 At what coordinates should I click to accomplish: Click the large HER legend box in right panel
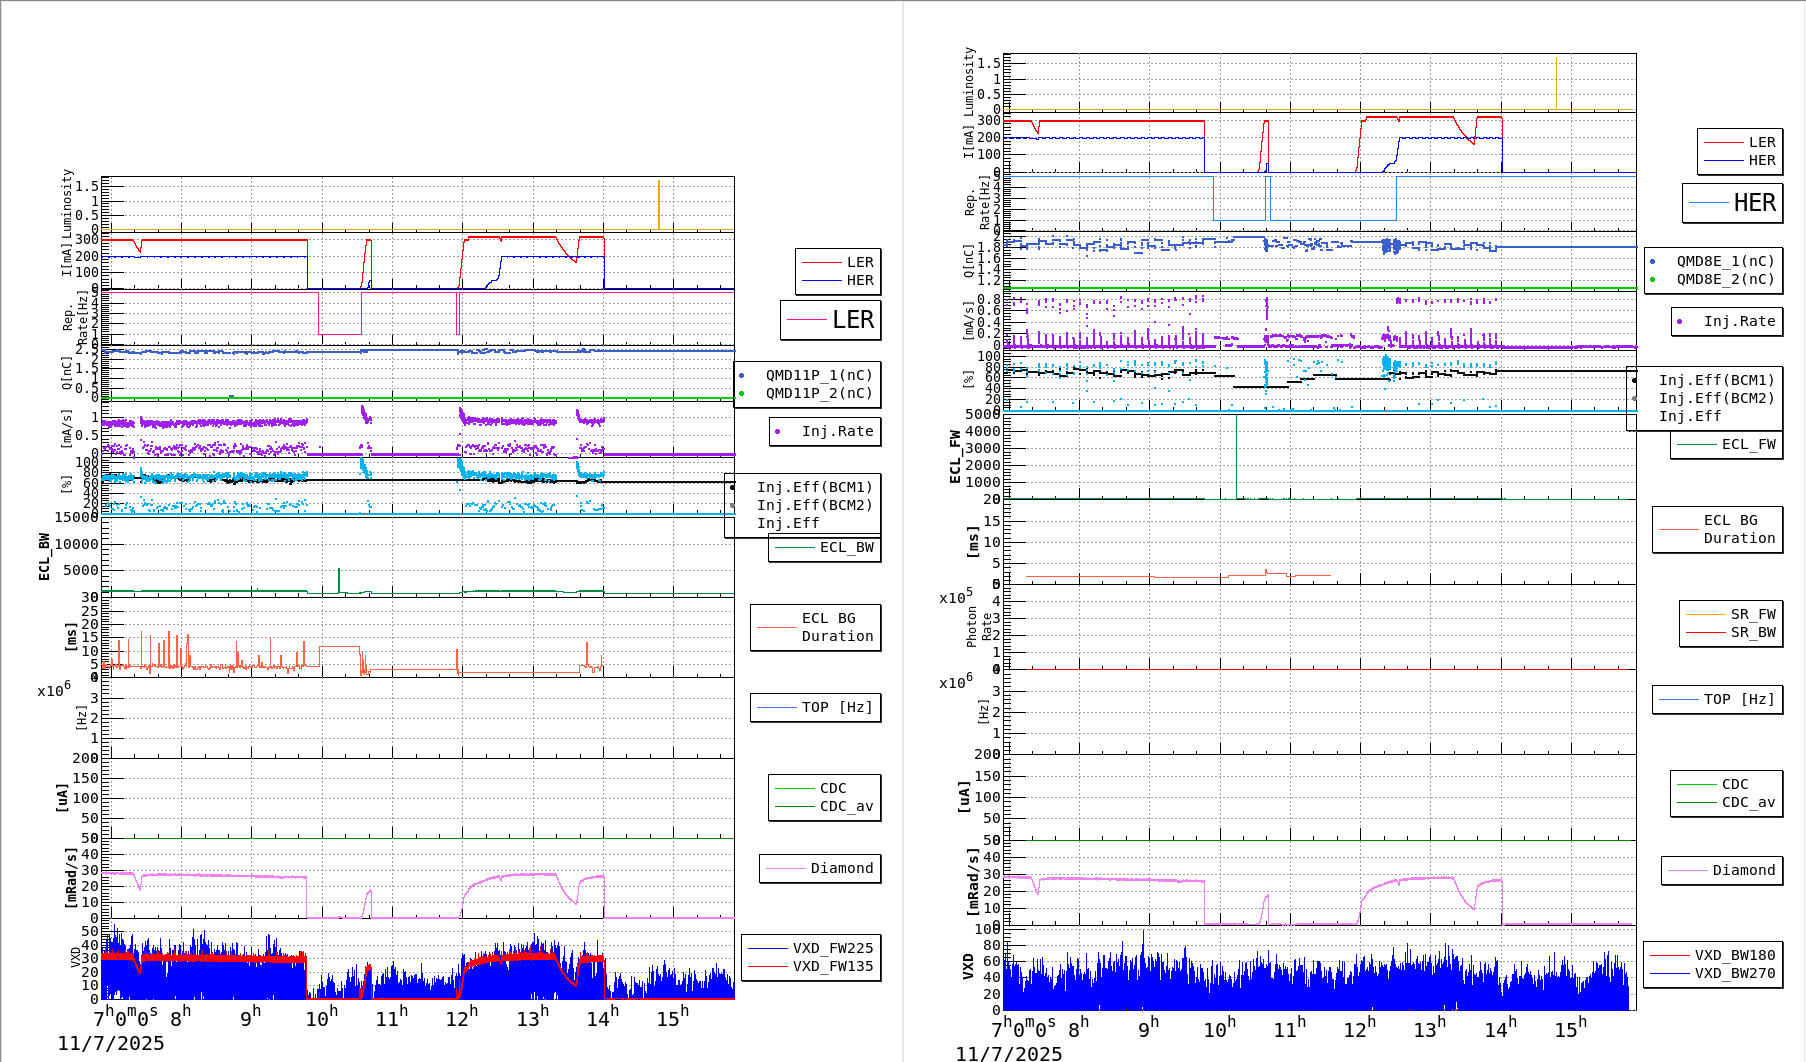pyautogui.click(x=1733, y=203)
